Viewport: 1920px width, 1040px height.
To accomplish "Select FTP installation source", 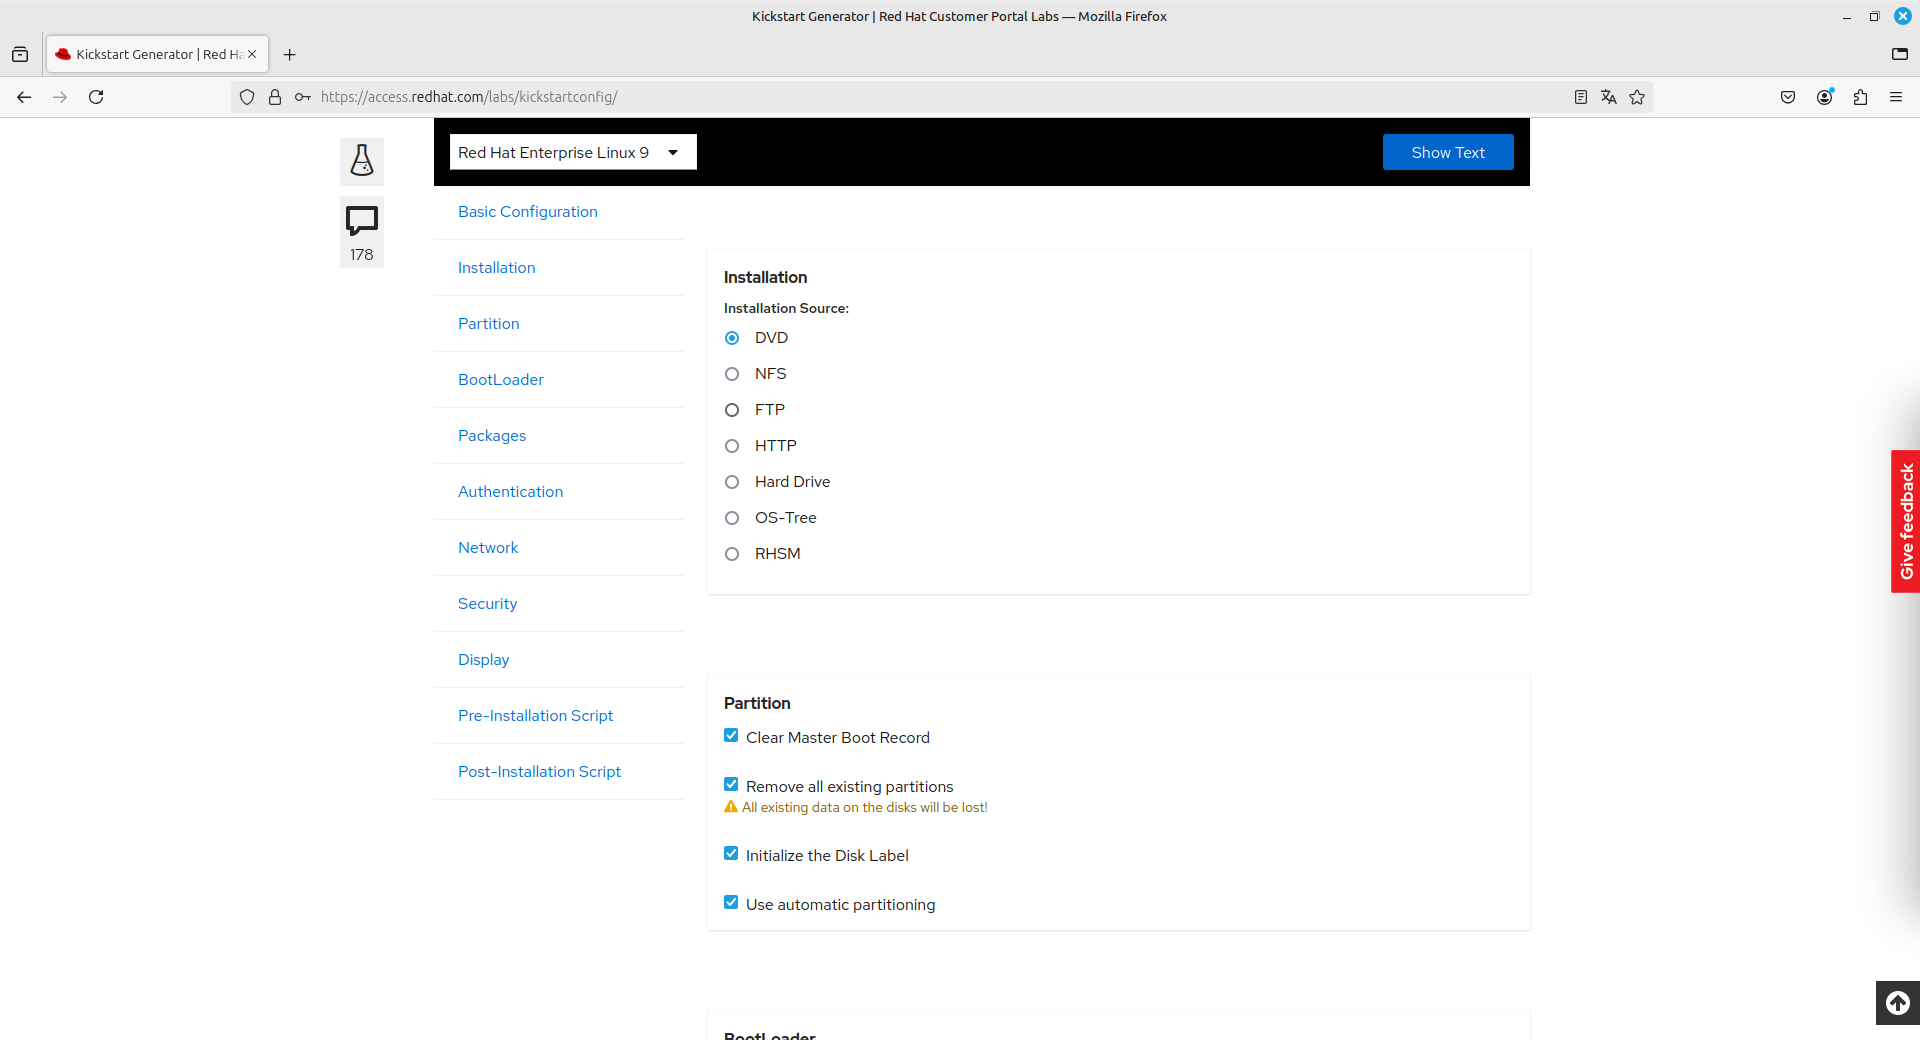I will [x=732, y=410].
